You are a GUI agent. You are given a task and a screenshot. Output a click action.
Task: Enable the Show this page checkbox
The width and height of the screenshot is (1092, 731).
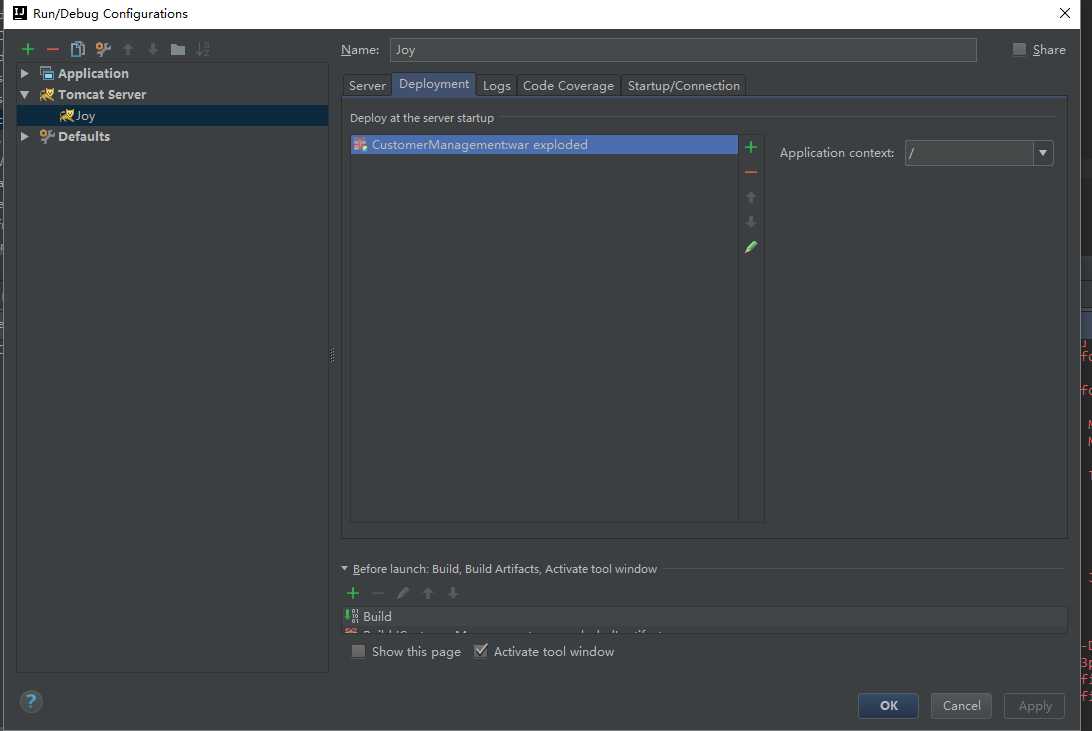tap(358, 651)
